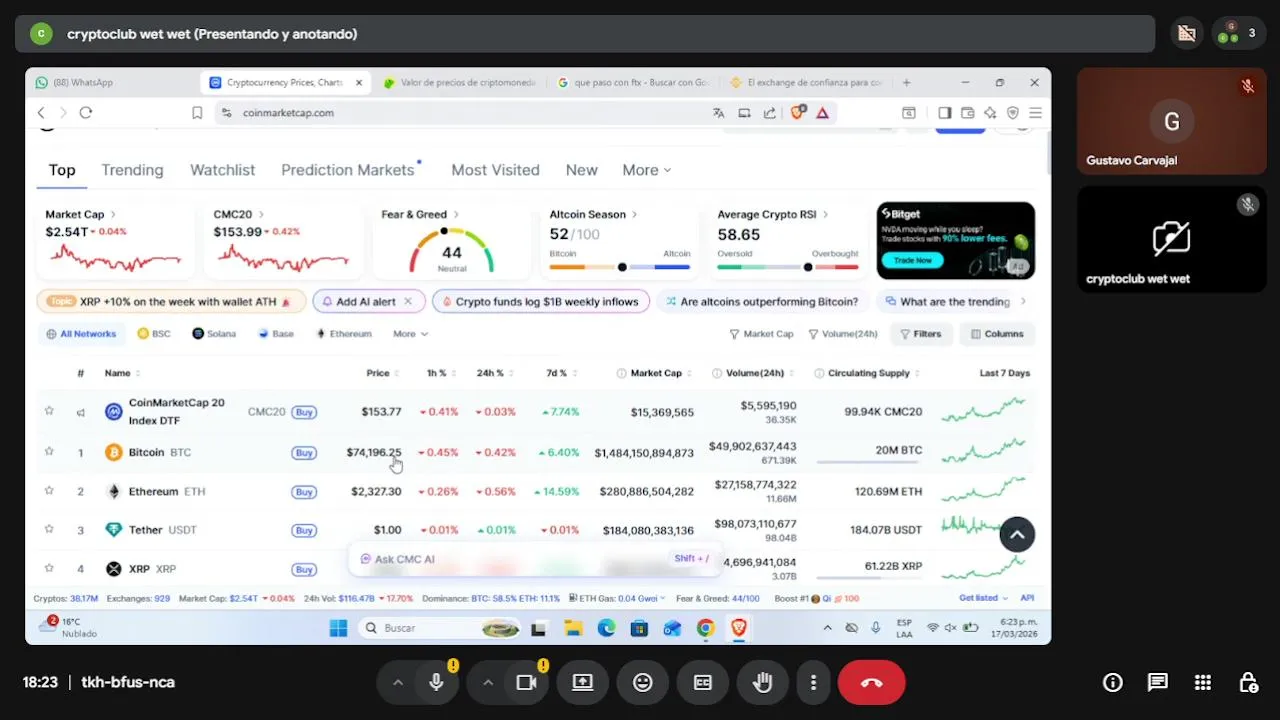Toggle closed captions in Meet
This screenshot has height=720, width=1280.
coord(703,682)
